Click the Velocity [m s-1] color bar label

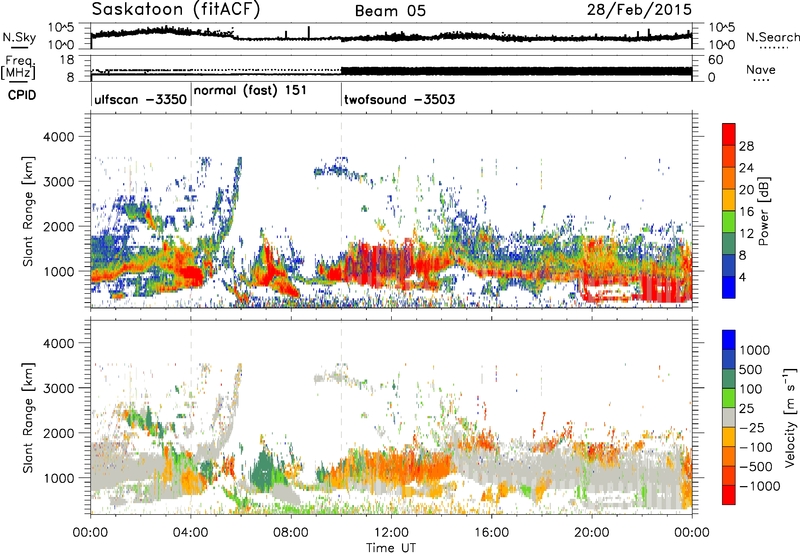click(x=790, y=417)
